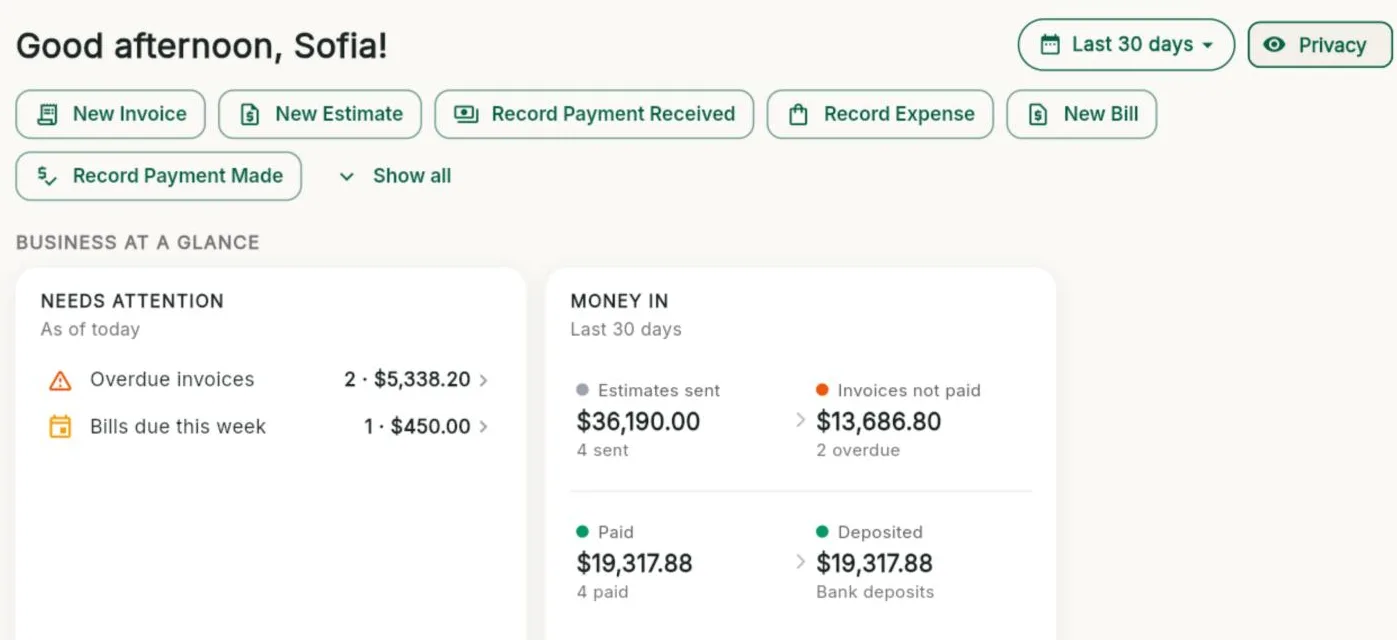Click the invoice icon in New Invoice button
Viewport: 1397px width, 640px height.
pyautogui.click(x=47, y=114)
